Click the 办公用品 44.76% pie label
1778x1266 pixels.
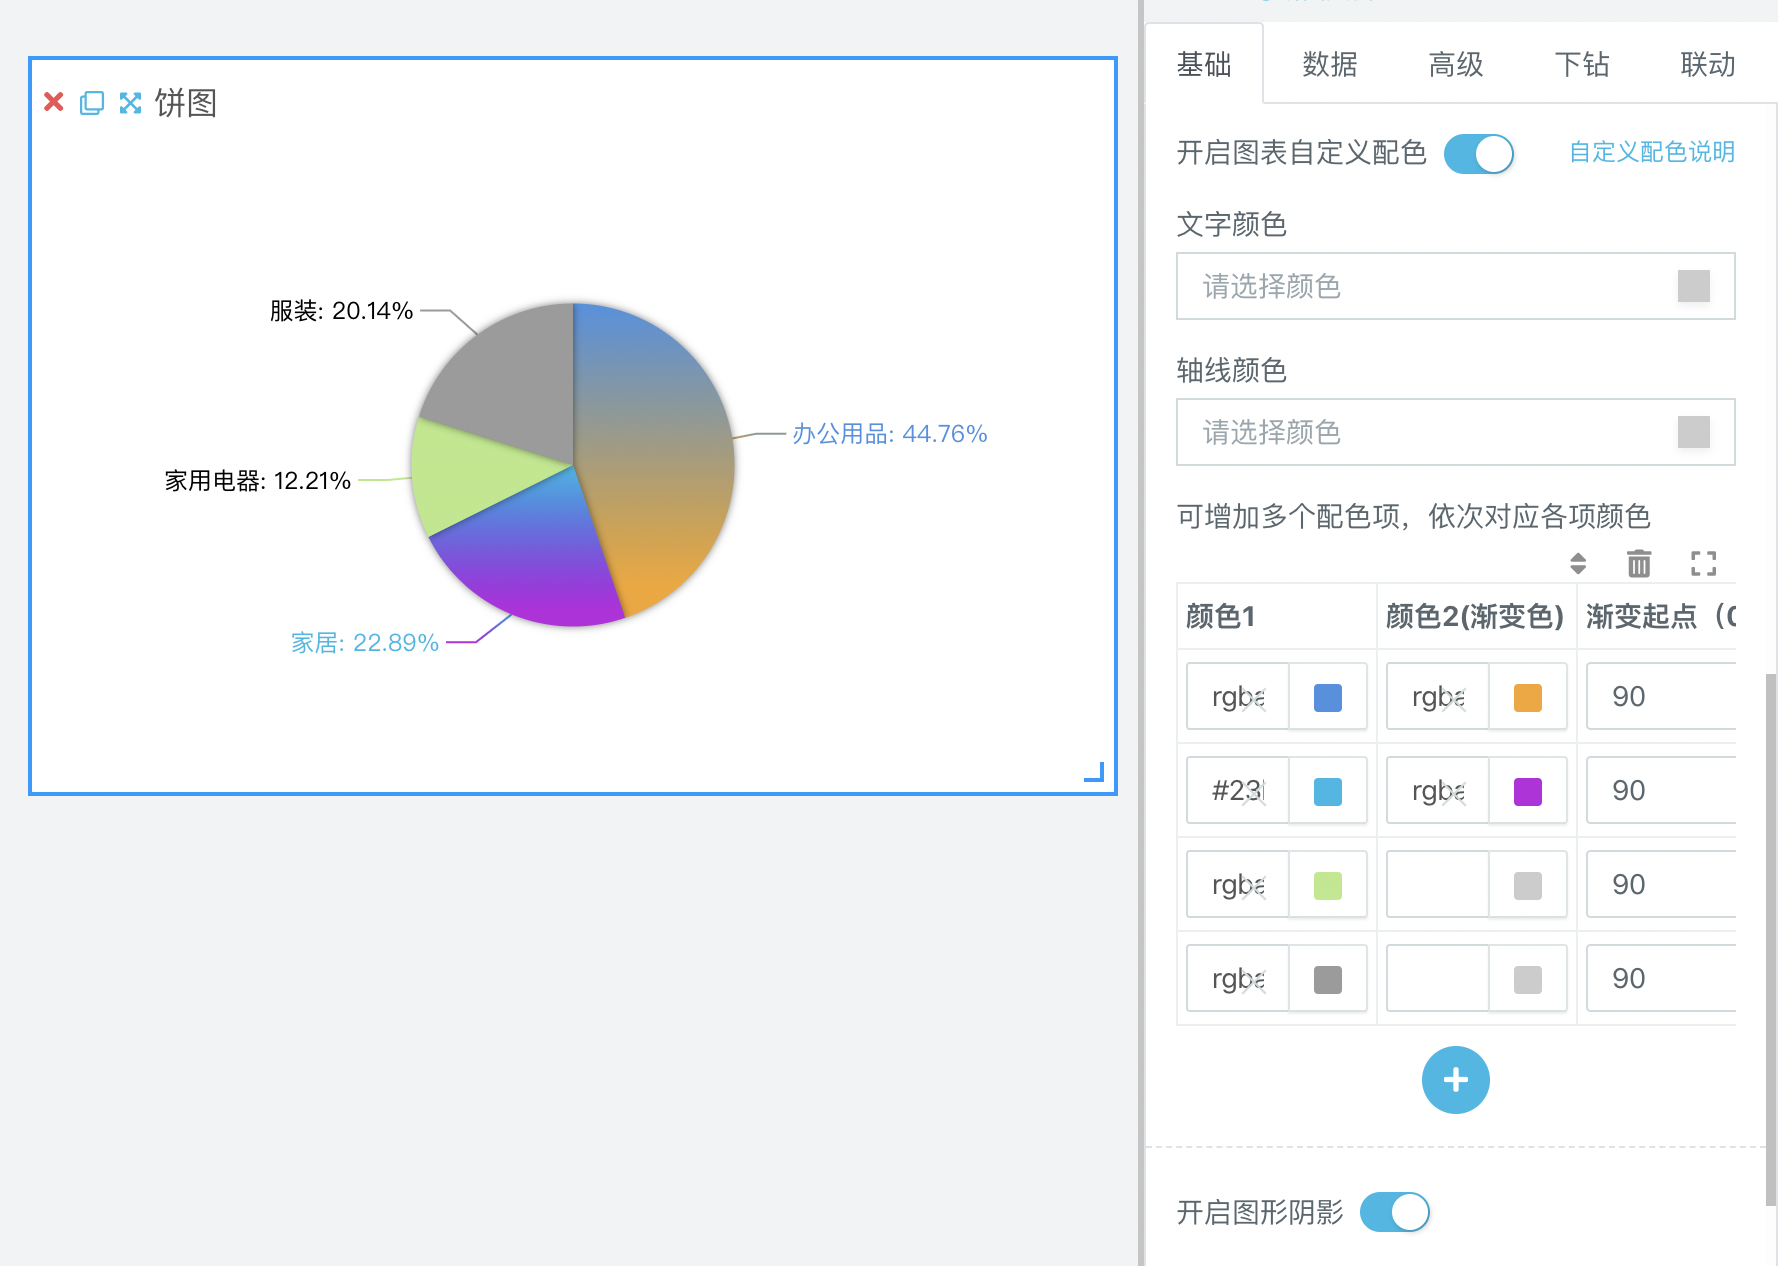(x=890, y=434)
